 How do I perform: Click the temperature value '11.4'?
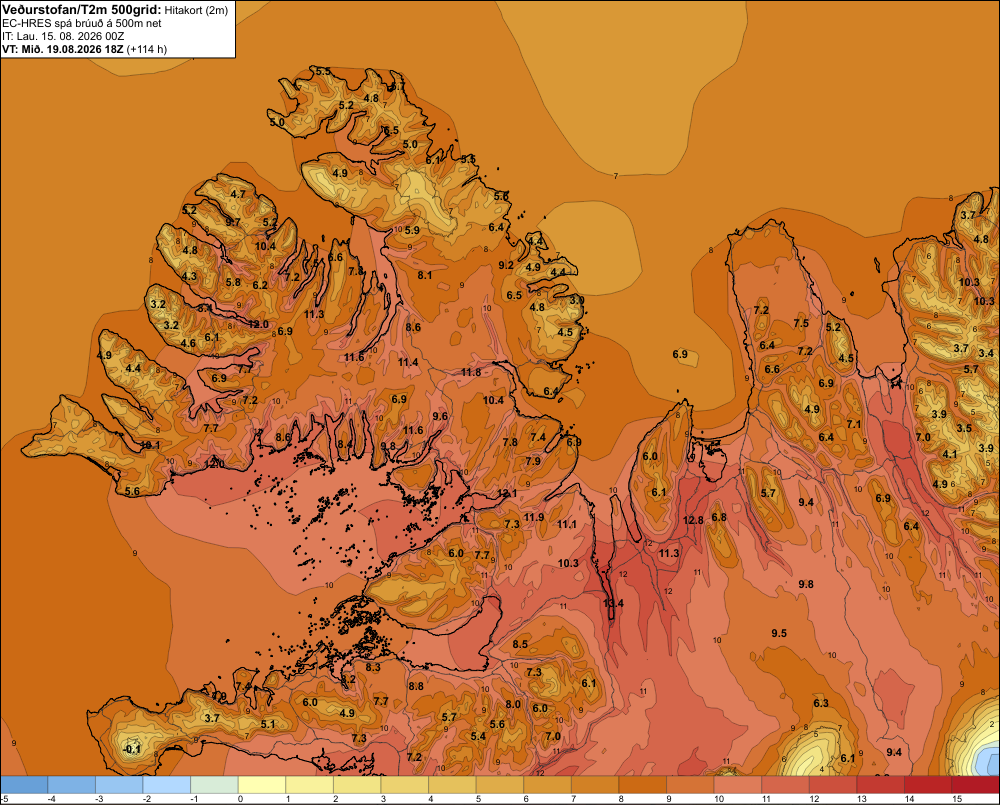(408, 362)
